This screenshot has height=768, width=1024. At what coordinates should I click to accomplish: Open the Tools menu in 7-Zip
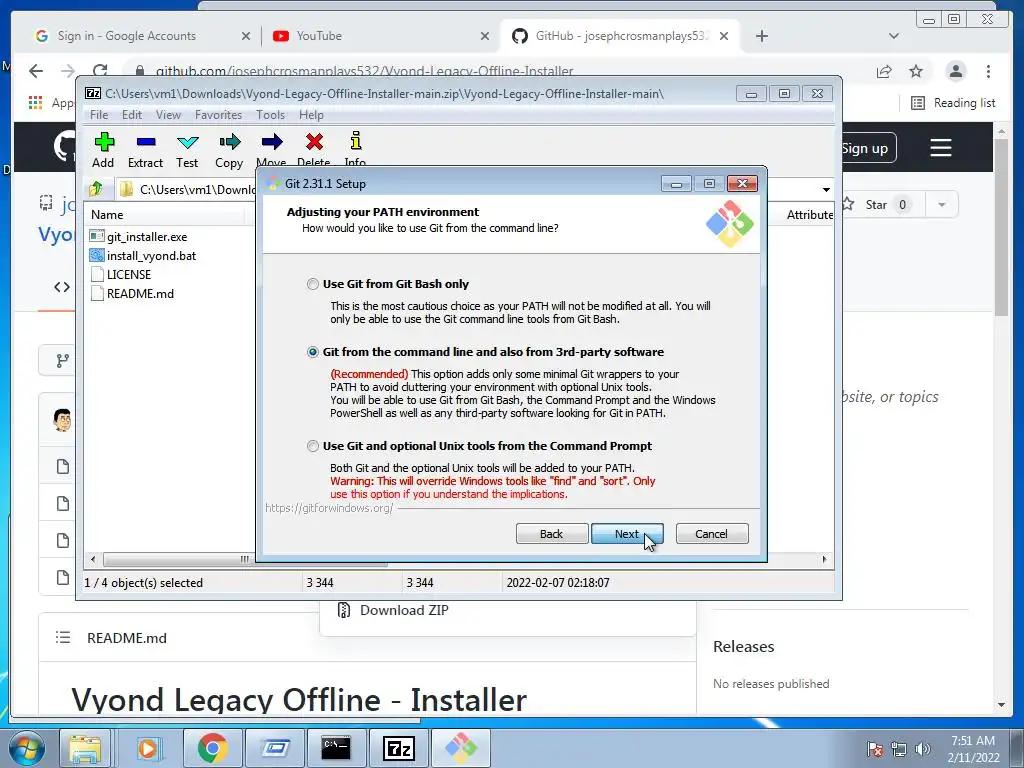tap(270, 115)
